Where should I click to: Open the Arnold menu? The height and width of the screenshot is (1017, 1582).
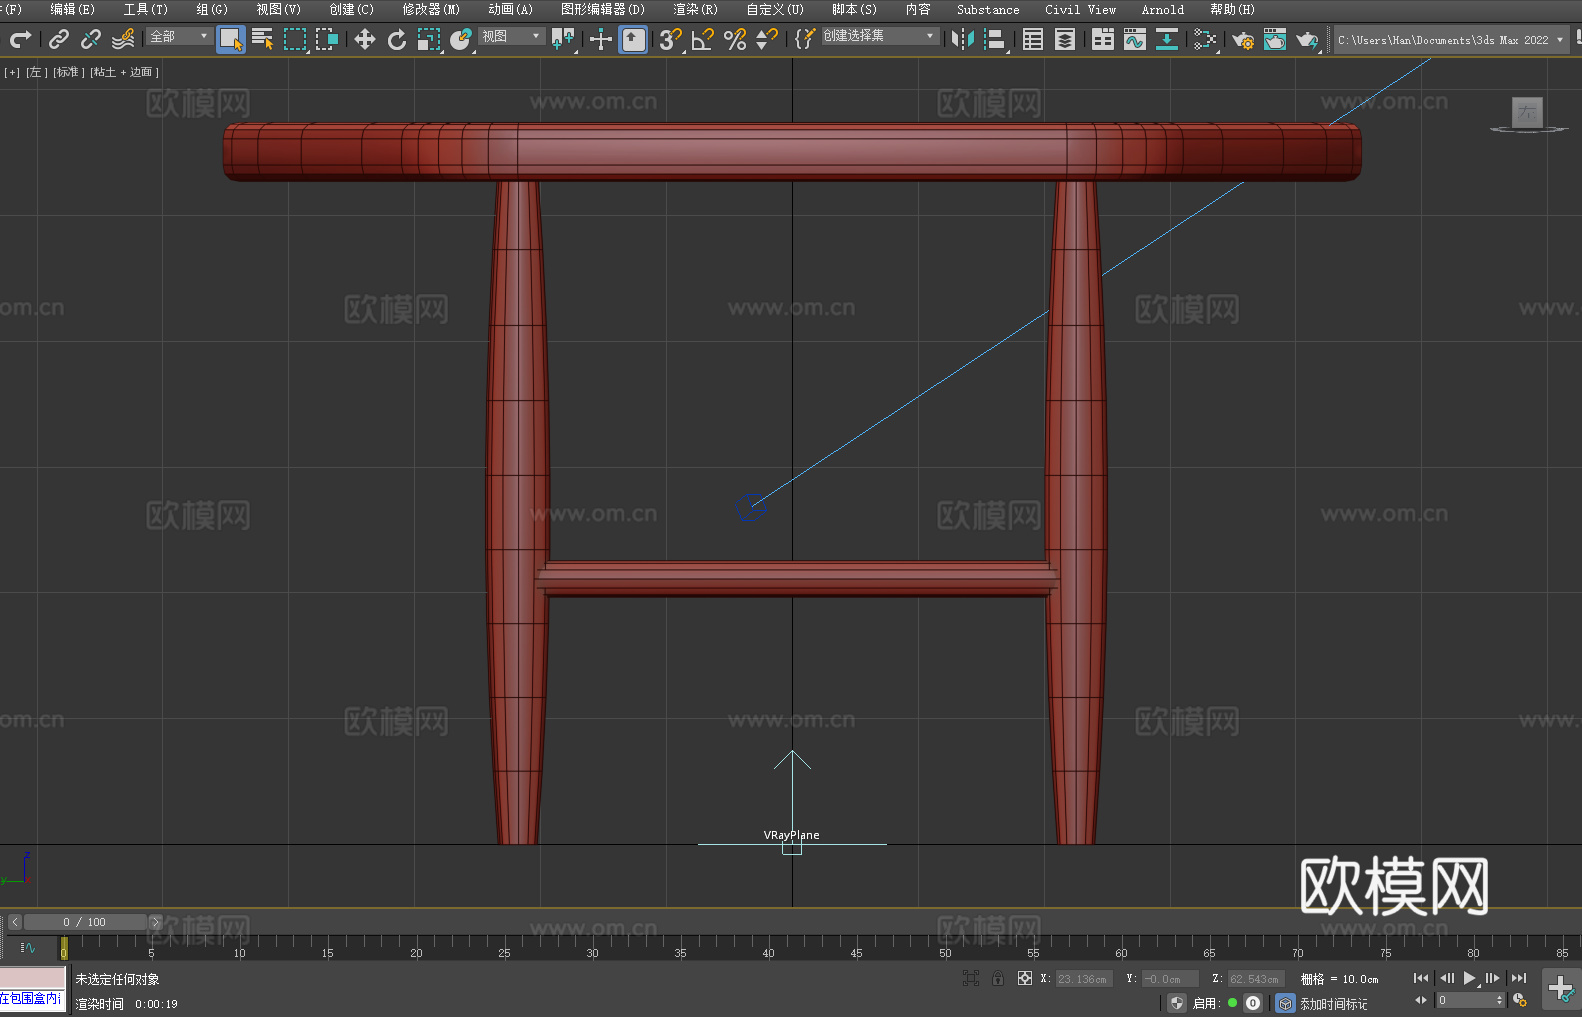point(1162,9)
